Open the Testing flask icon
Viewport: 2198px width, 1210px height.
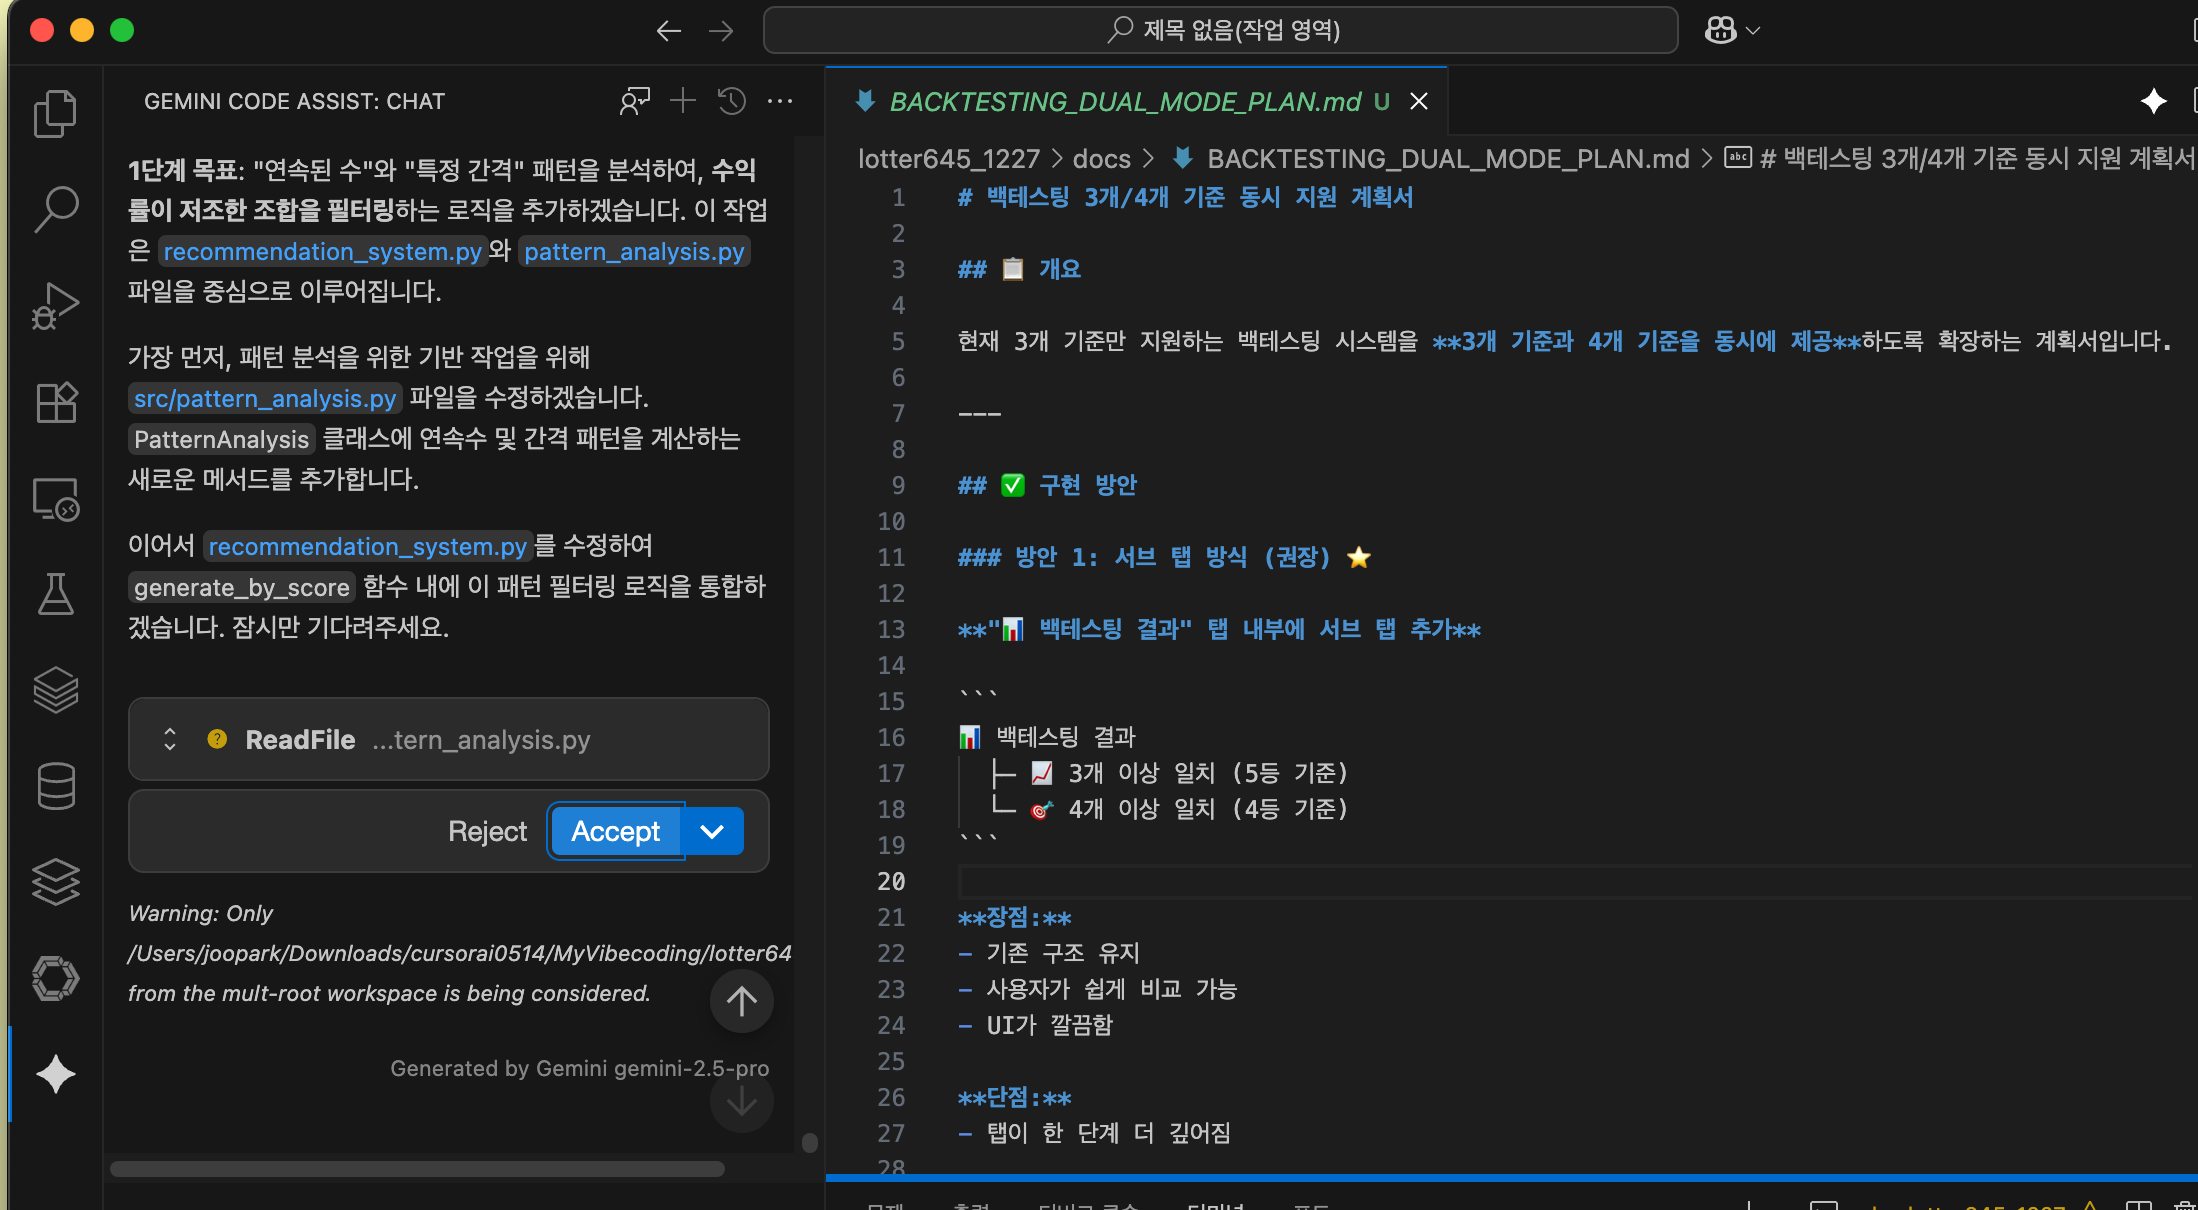55,594
